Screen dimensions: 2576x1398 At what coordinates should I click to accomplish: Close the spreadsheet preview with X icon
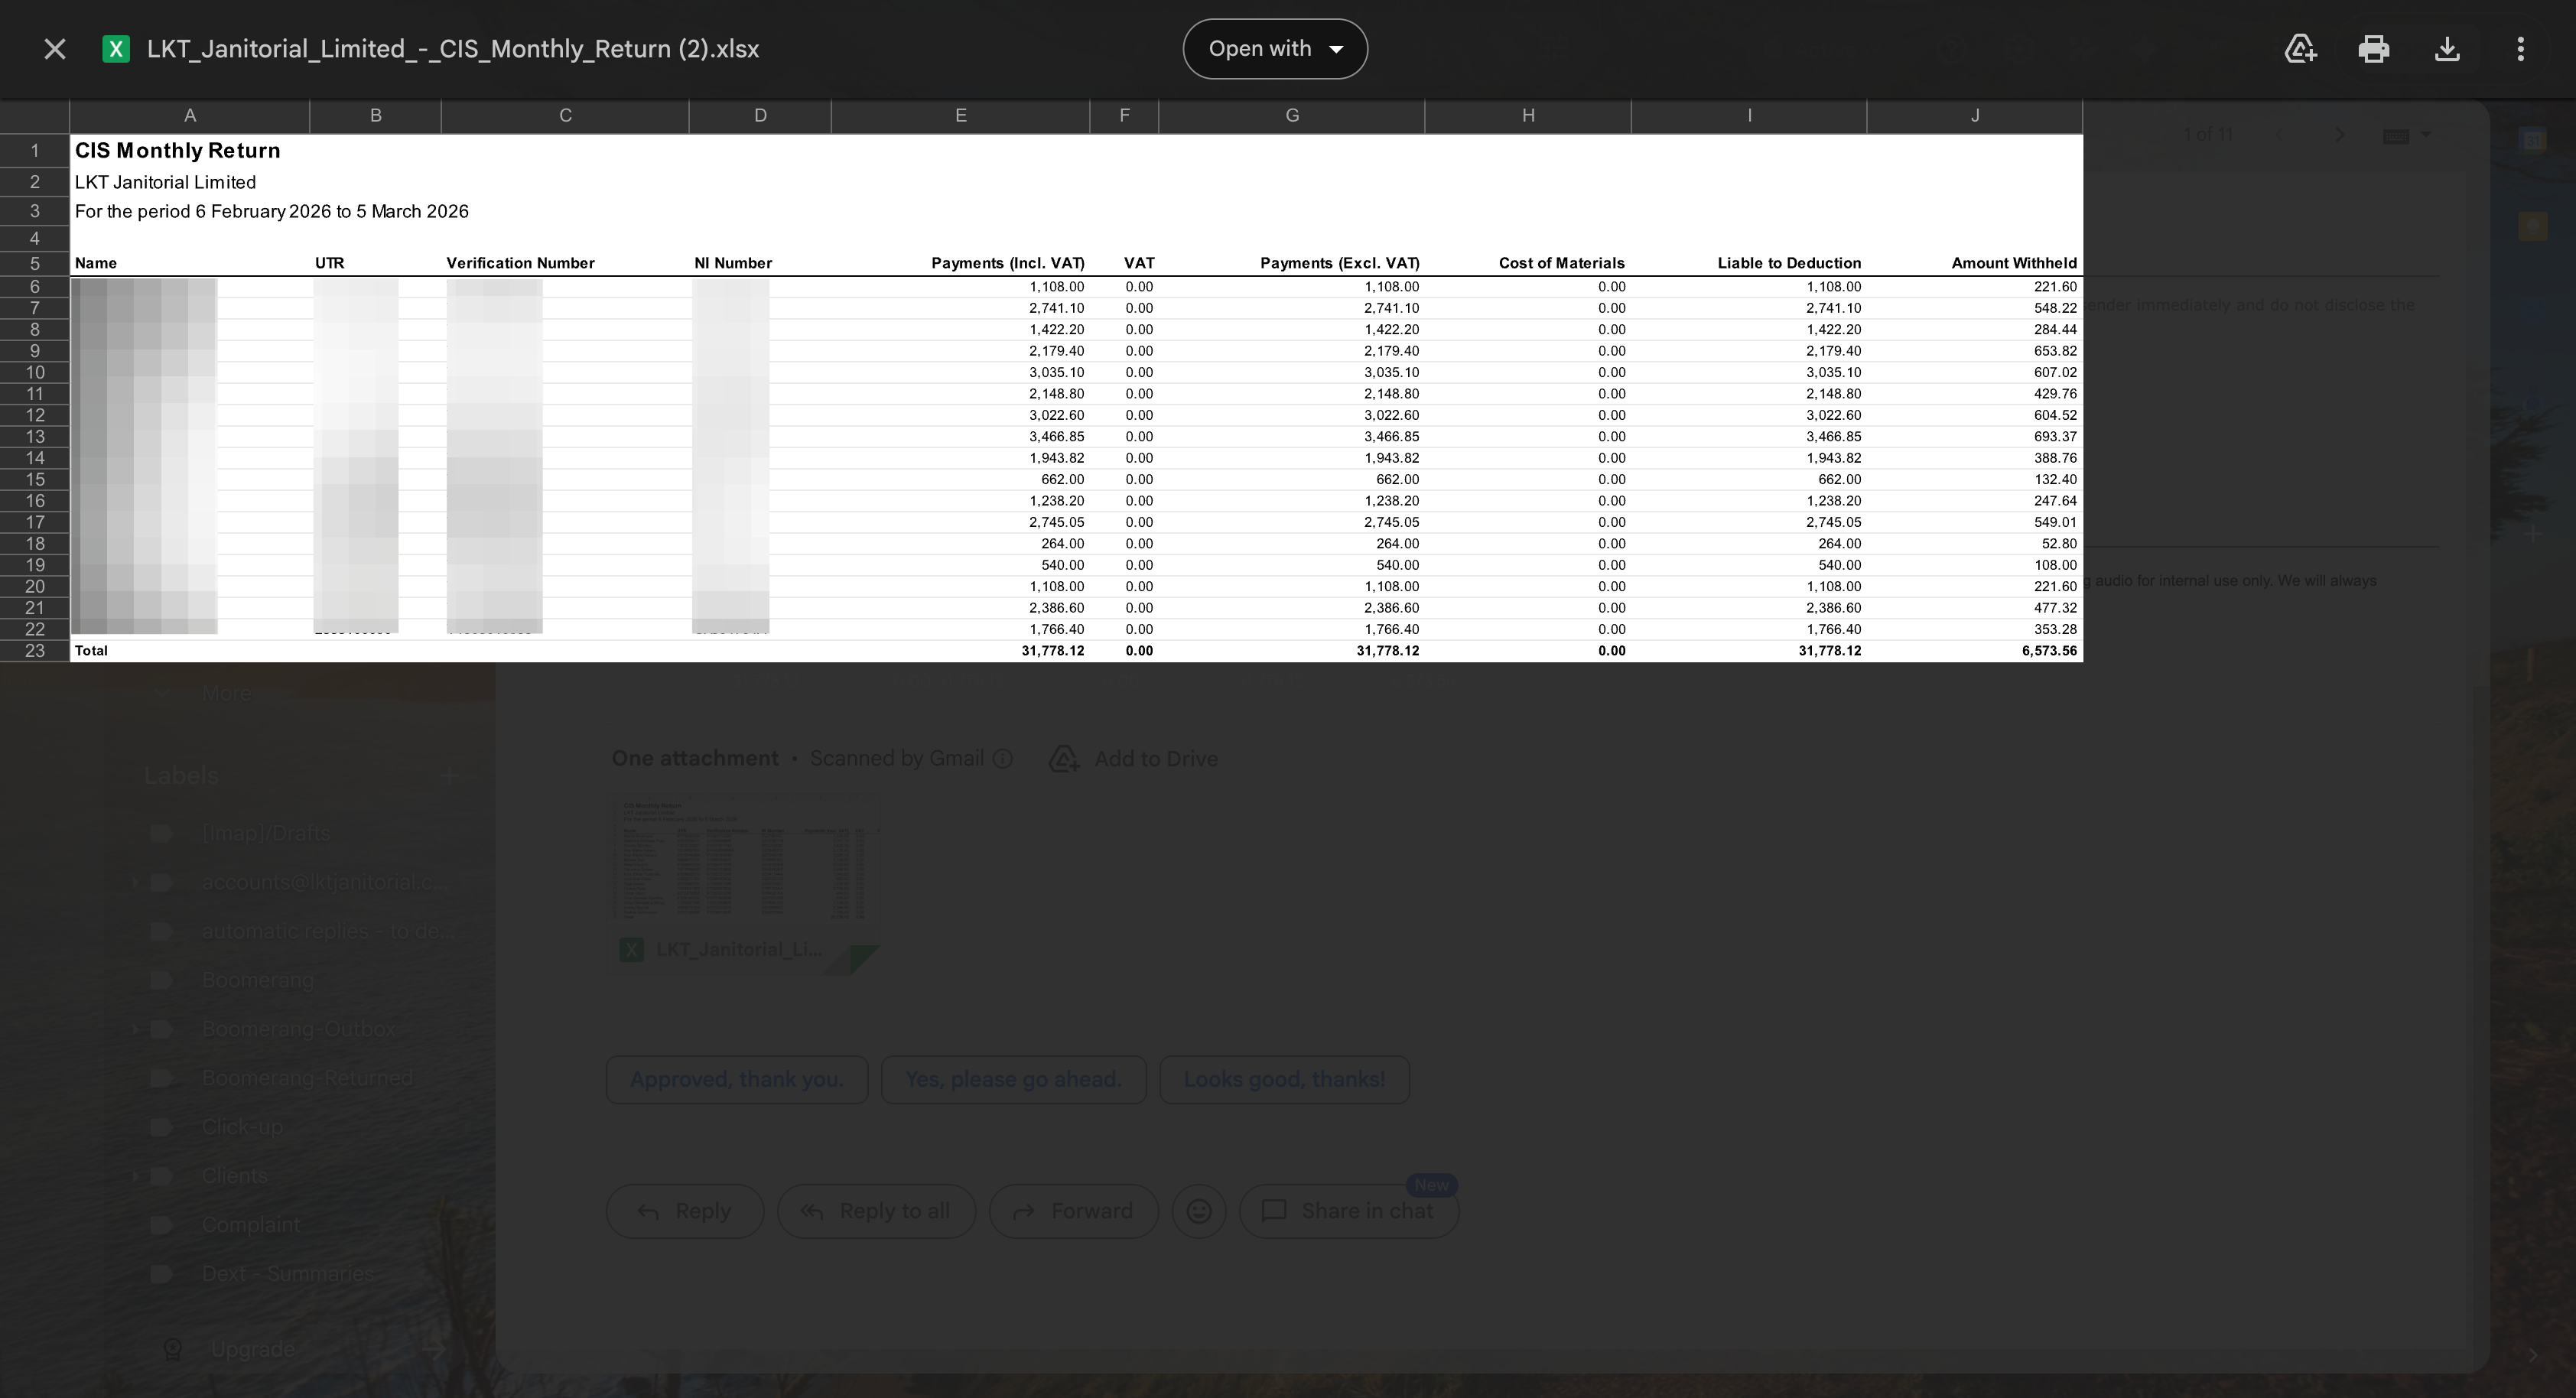coord(55,49)
